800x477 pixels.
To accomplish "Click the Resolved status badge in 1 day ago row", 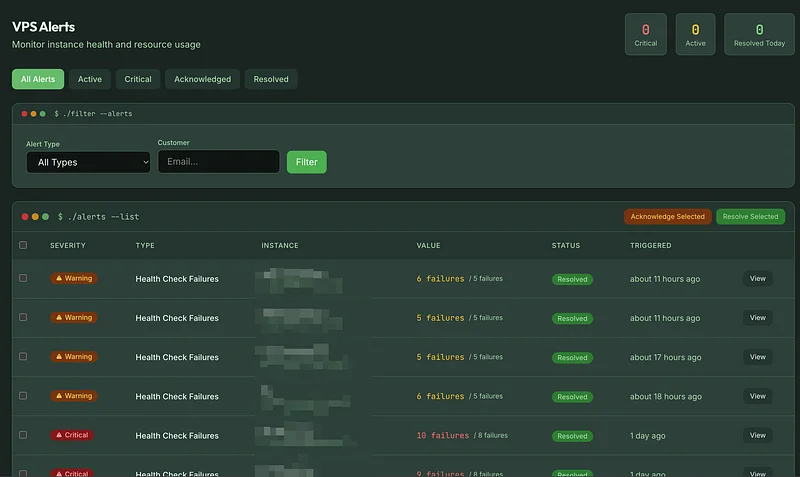I will click(572, 436).
